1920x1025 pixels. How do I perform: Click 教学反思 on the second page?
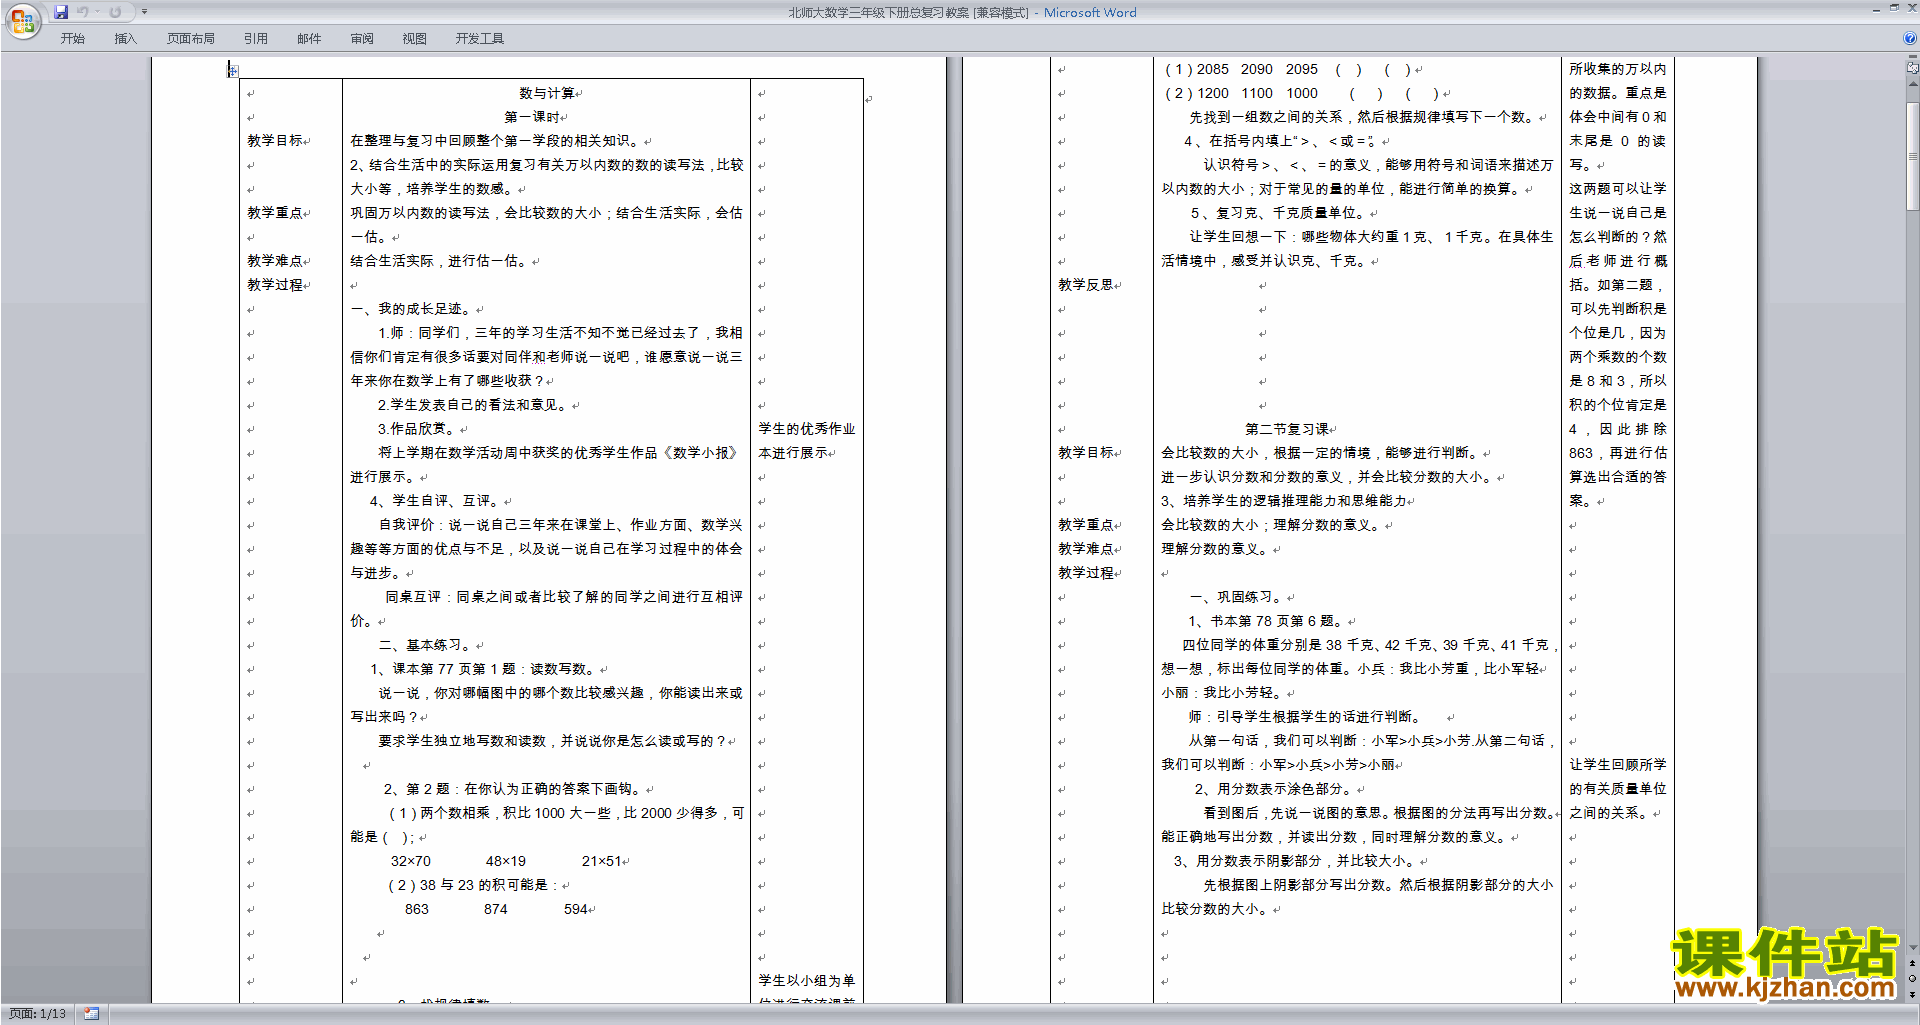click(x=1086, y=285)
